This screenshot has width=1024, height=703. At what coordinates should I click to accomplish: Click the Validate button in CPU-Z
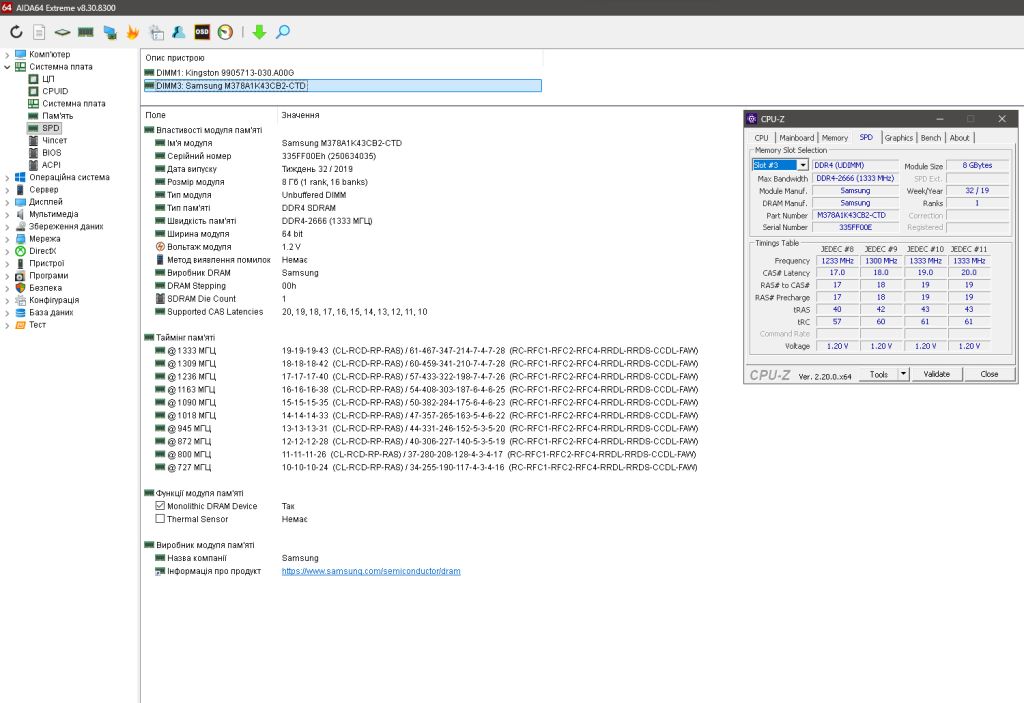coord(936,374)
